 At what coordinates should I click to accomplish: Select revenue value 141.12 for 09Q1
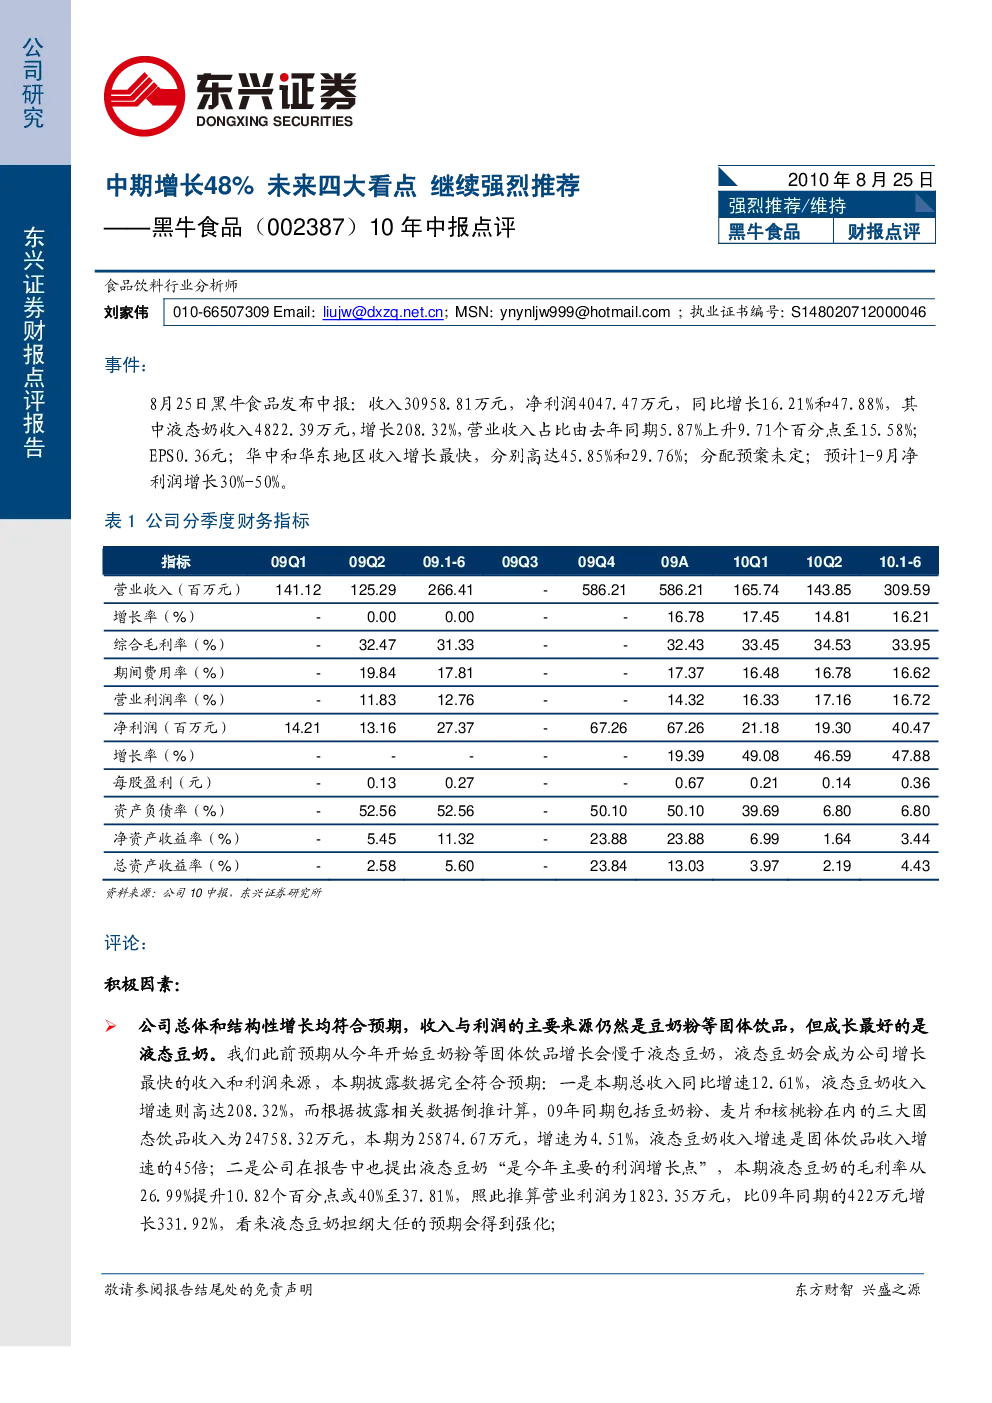tap(298, 590)
